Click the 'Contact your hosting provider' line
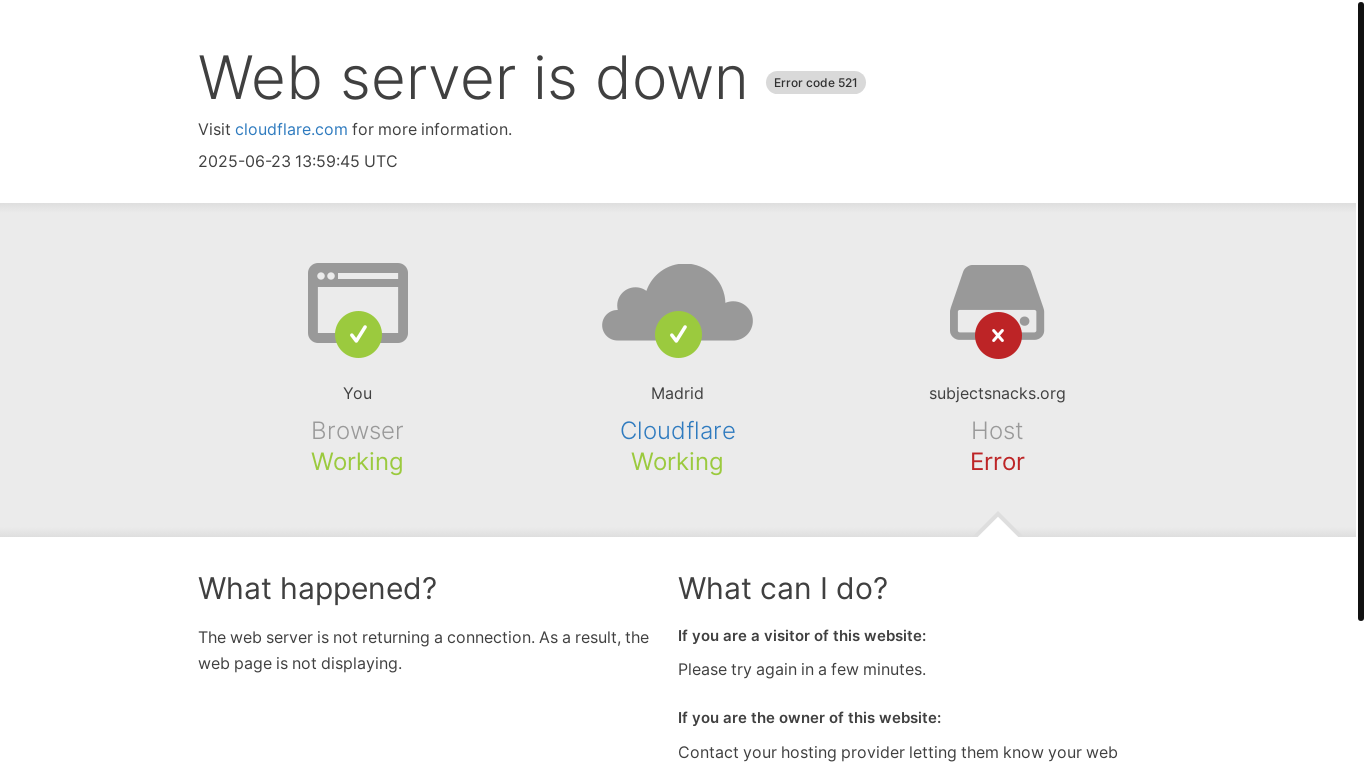Viewport: 1366px width, 768px height. coord(898,752)
